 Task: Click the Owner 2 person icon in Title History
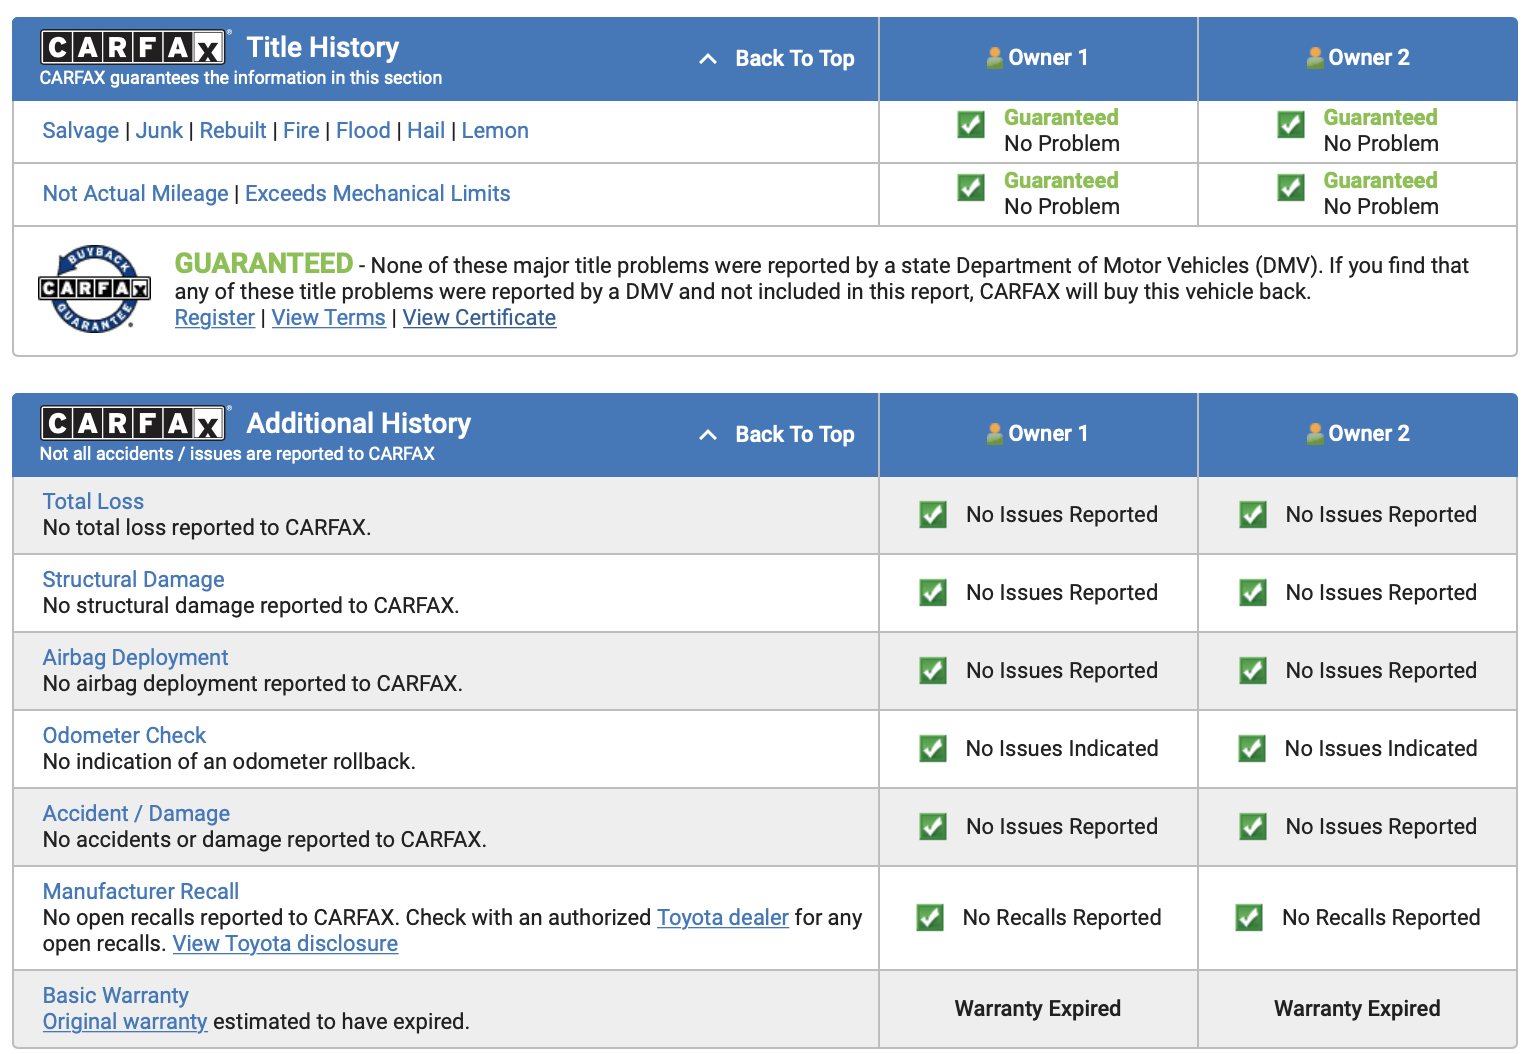click(1315, 58)
